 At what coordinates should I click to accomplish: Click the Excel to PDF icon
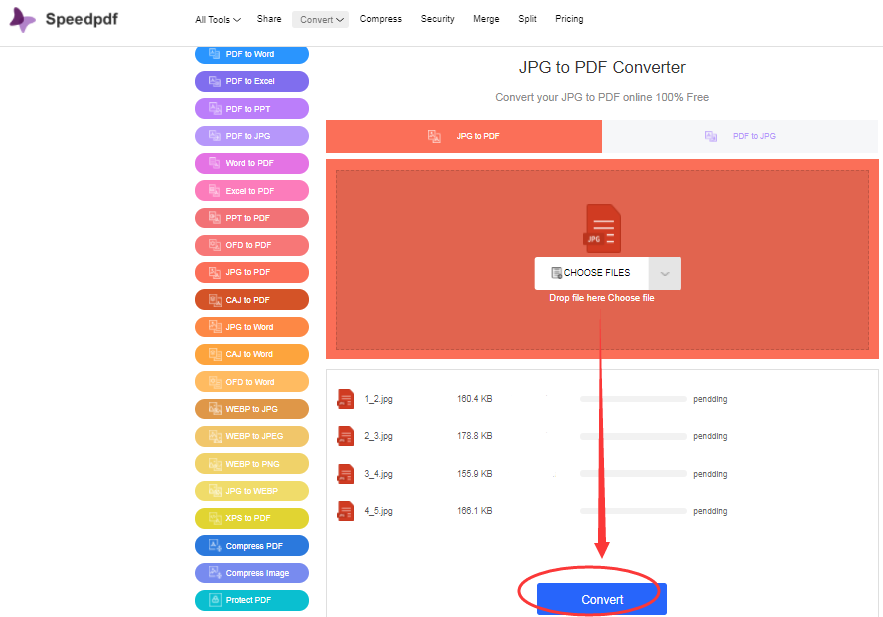click(215, 191)
